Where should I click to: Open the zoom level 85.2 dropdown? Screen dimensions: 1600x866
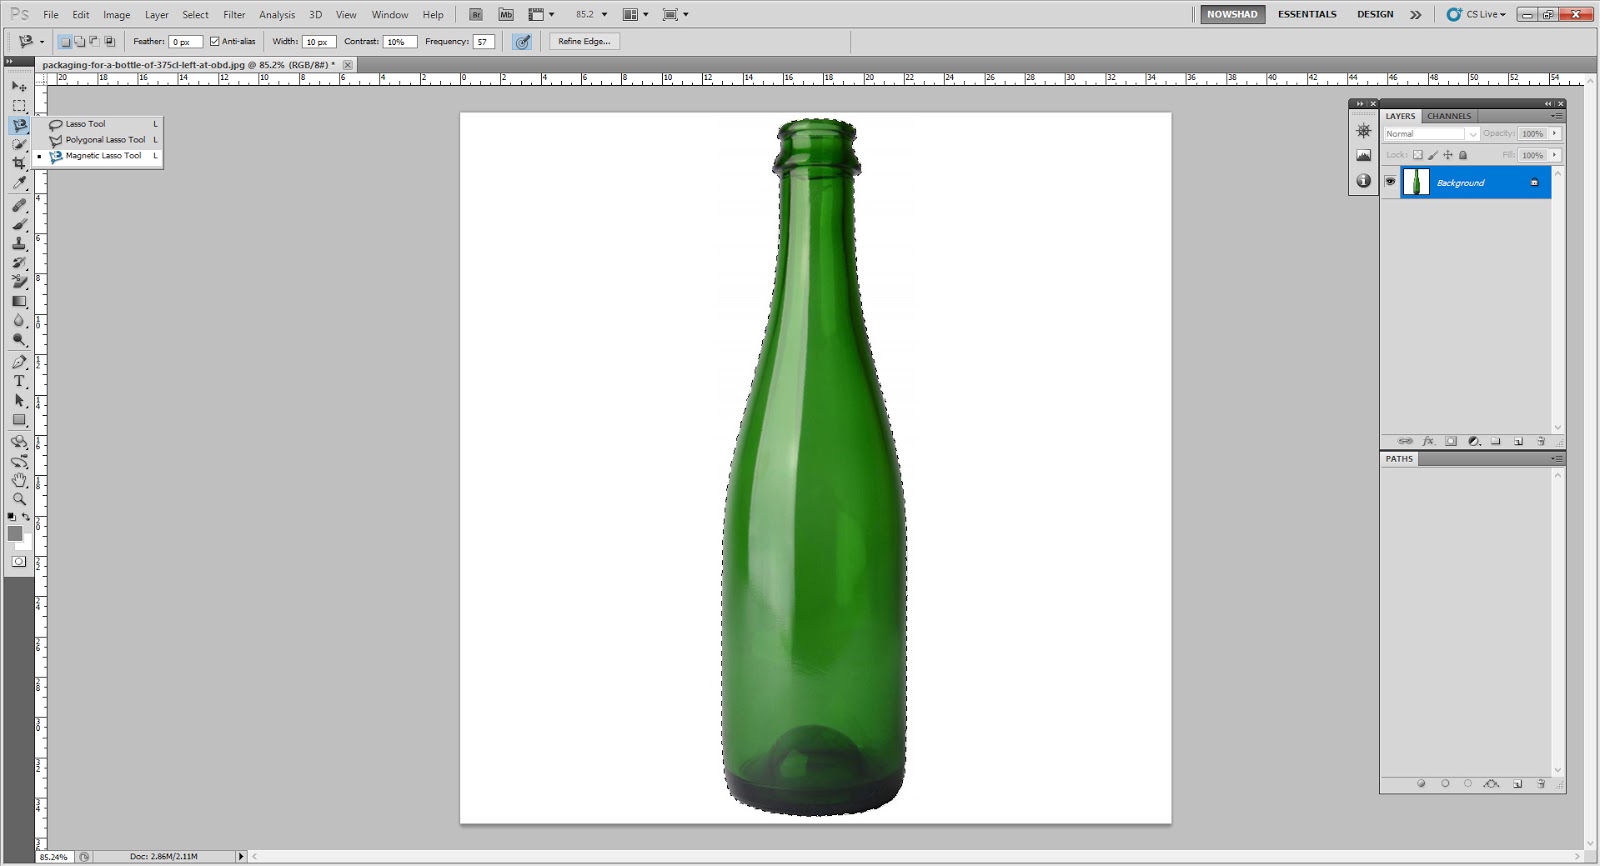pyautogui.click(x=604, y=14)
